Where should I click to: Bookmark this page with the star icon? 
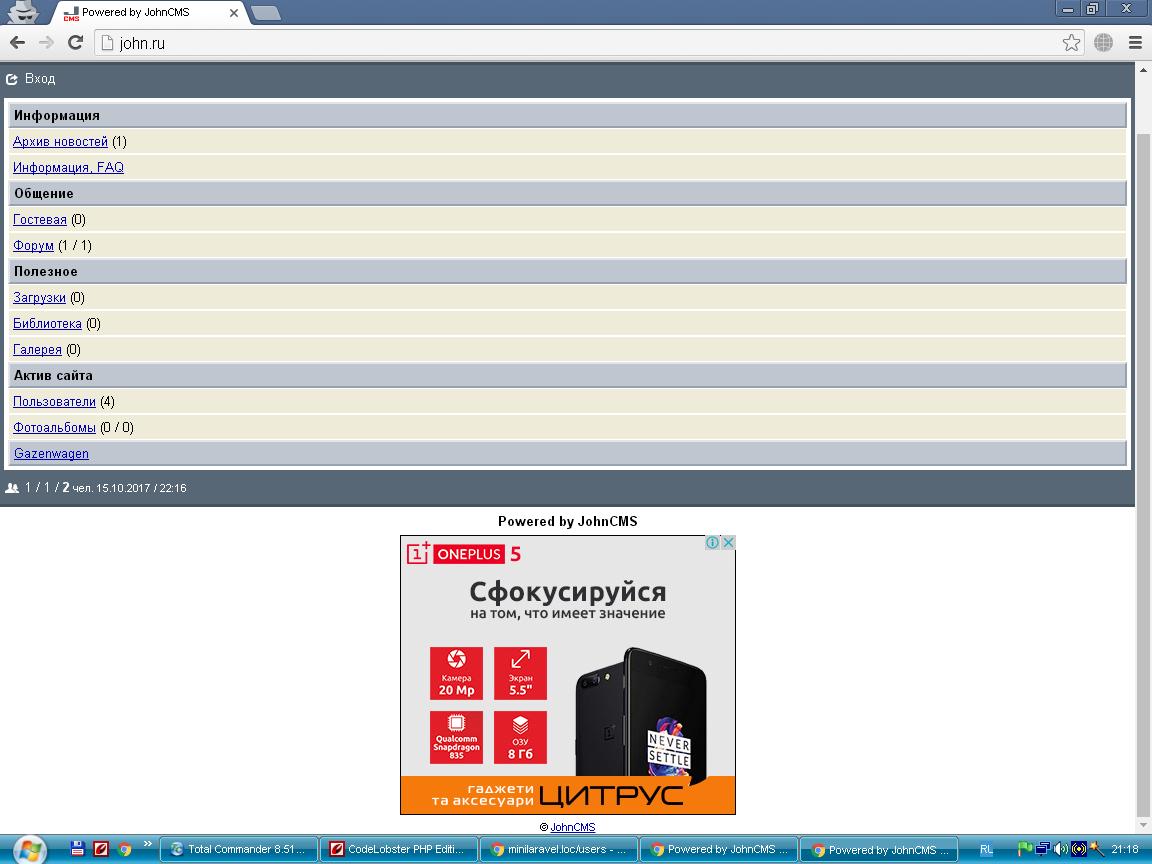coord(1071,43)
